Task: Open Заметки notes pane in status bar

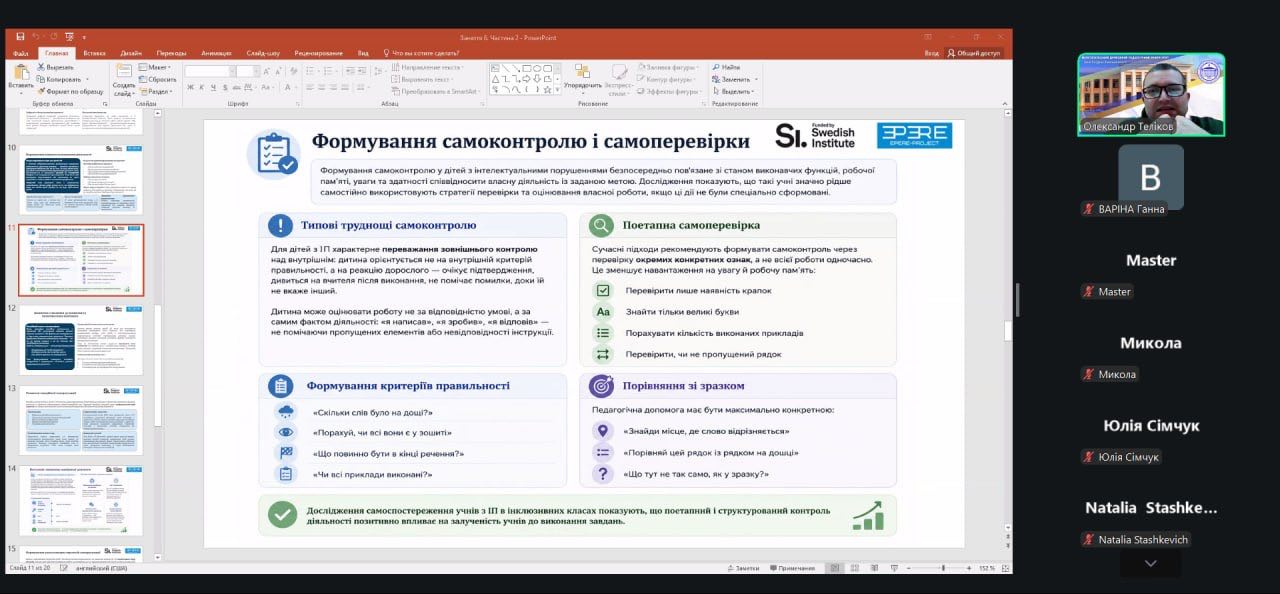Action: pos(743,568)
